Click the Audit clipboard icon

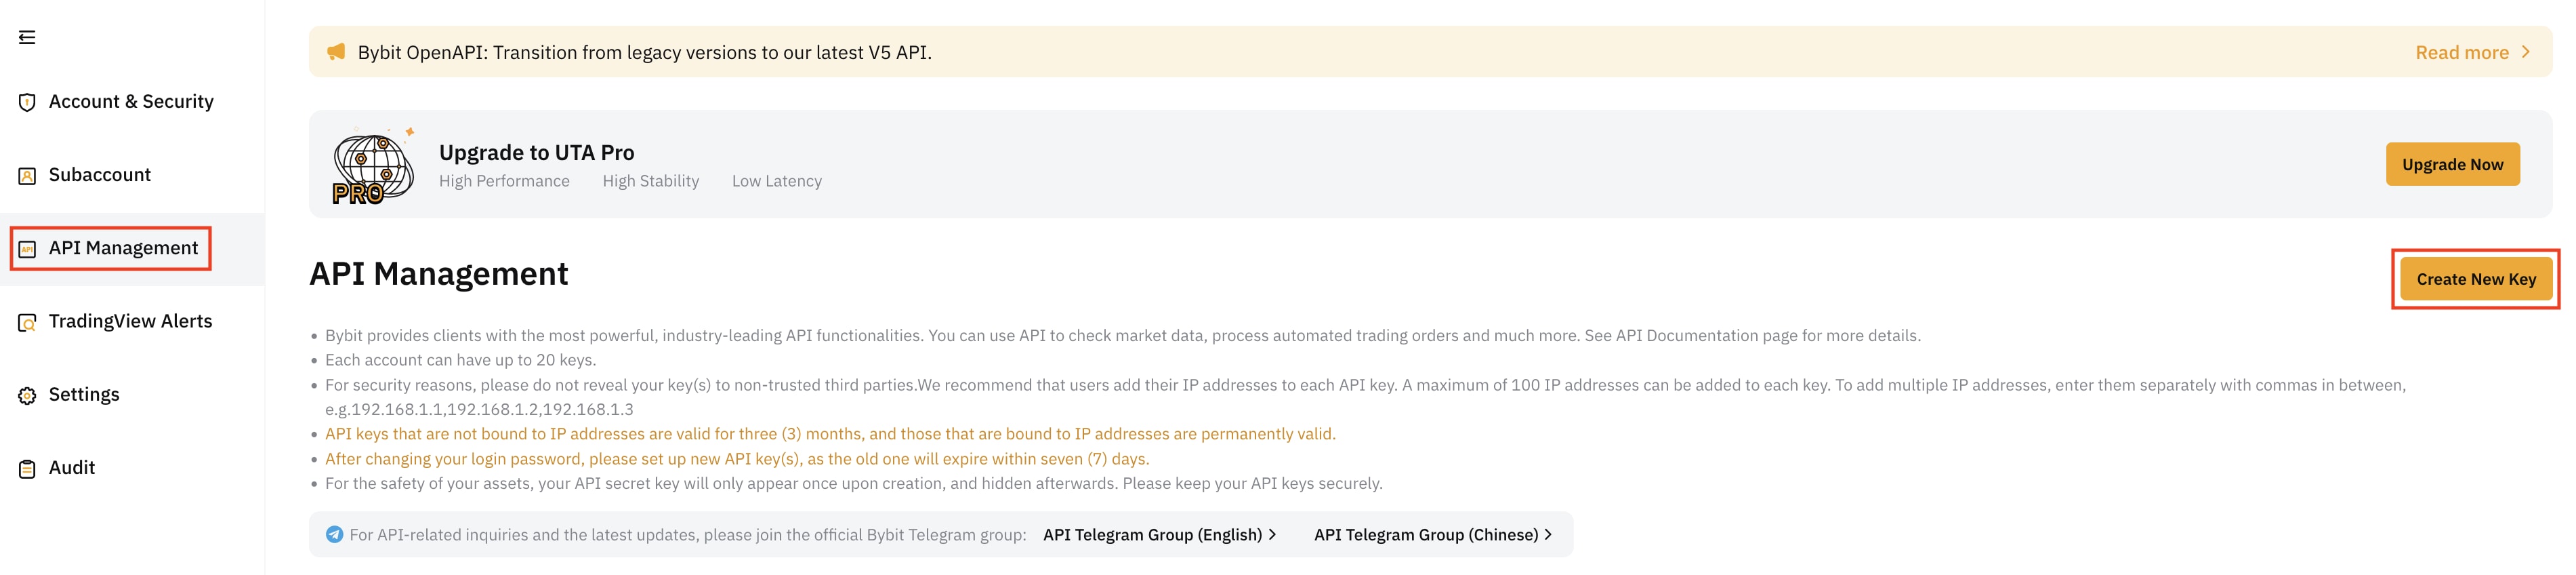(x=27, y=468)
